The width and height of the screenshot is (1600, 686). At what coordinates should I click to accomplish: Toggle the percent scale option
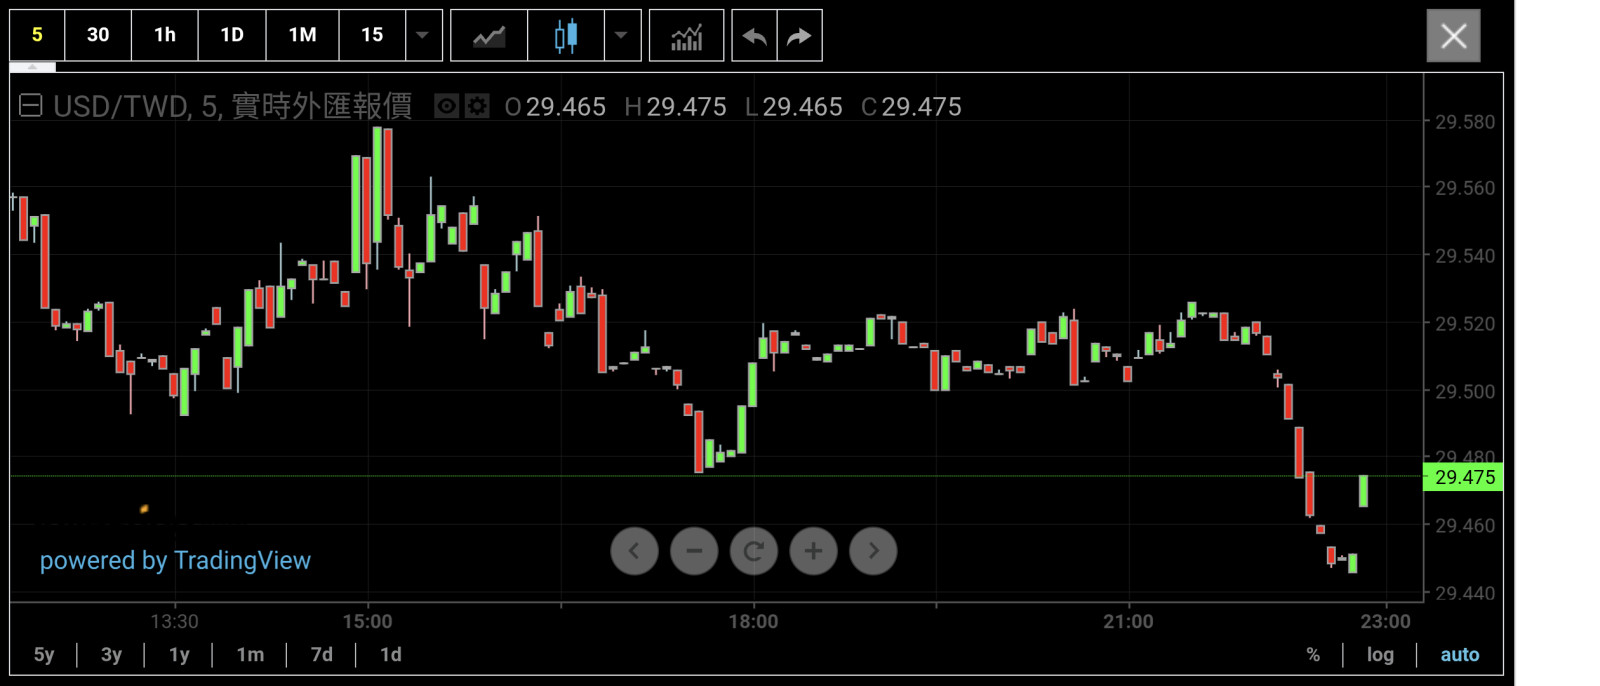1313,655
